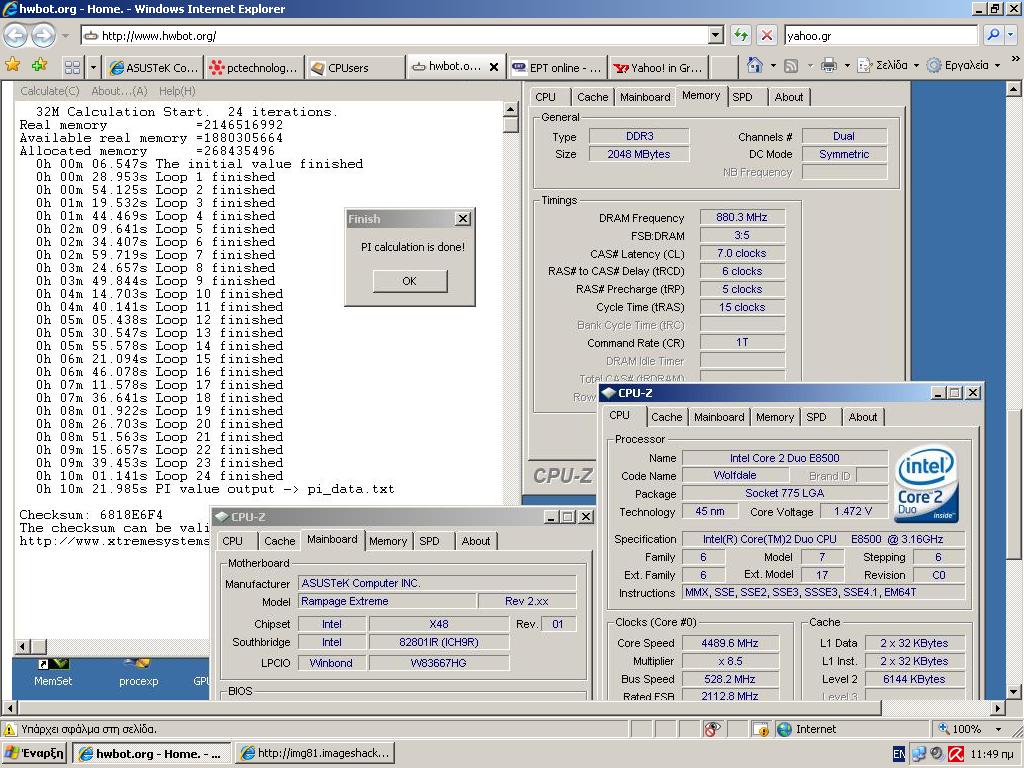The height and width of the screenshot is (768, 1024).
Task: Click the page's horizontal scrollbar thumb
Action: [449, 708]
